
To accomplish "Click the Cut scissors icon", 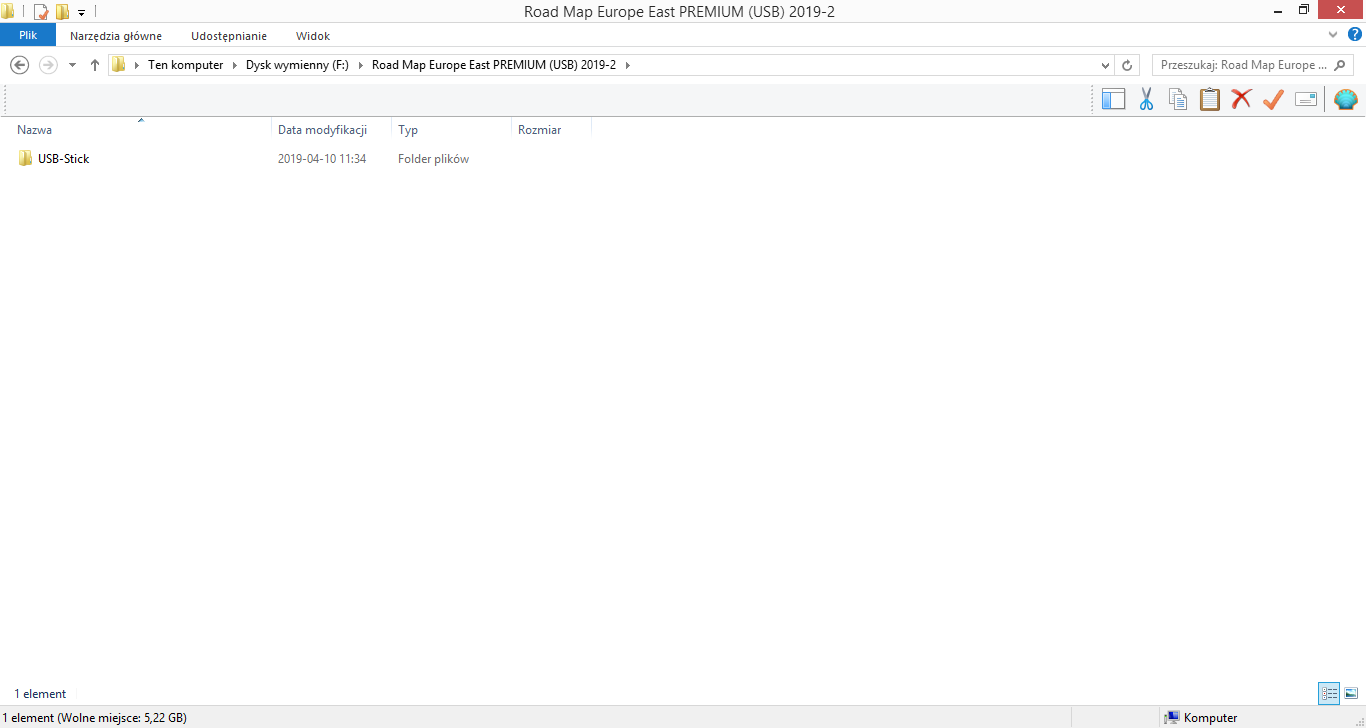I will coord(1146,99).
